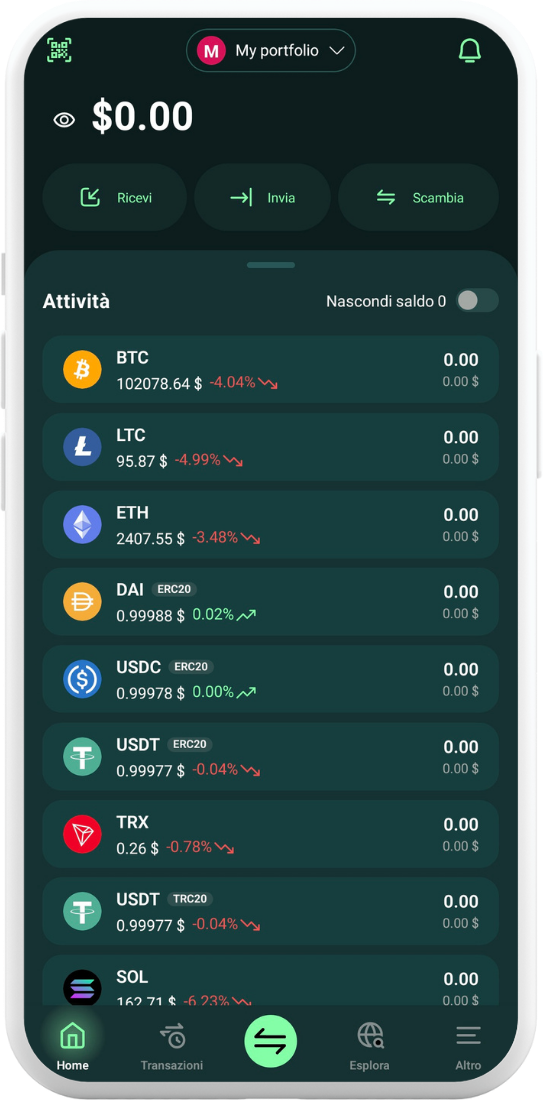This screenshot has width=543, height=1100.
Task: Tap the Ethereum diamond icon
Action: [83, 525]
